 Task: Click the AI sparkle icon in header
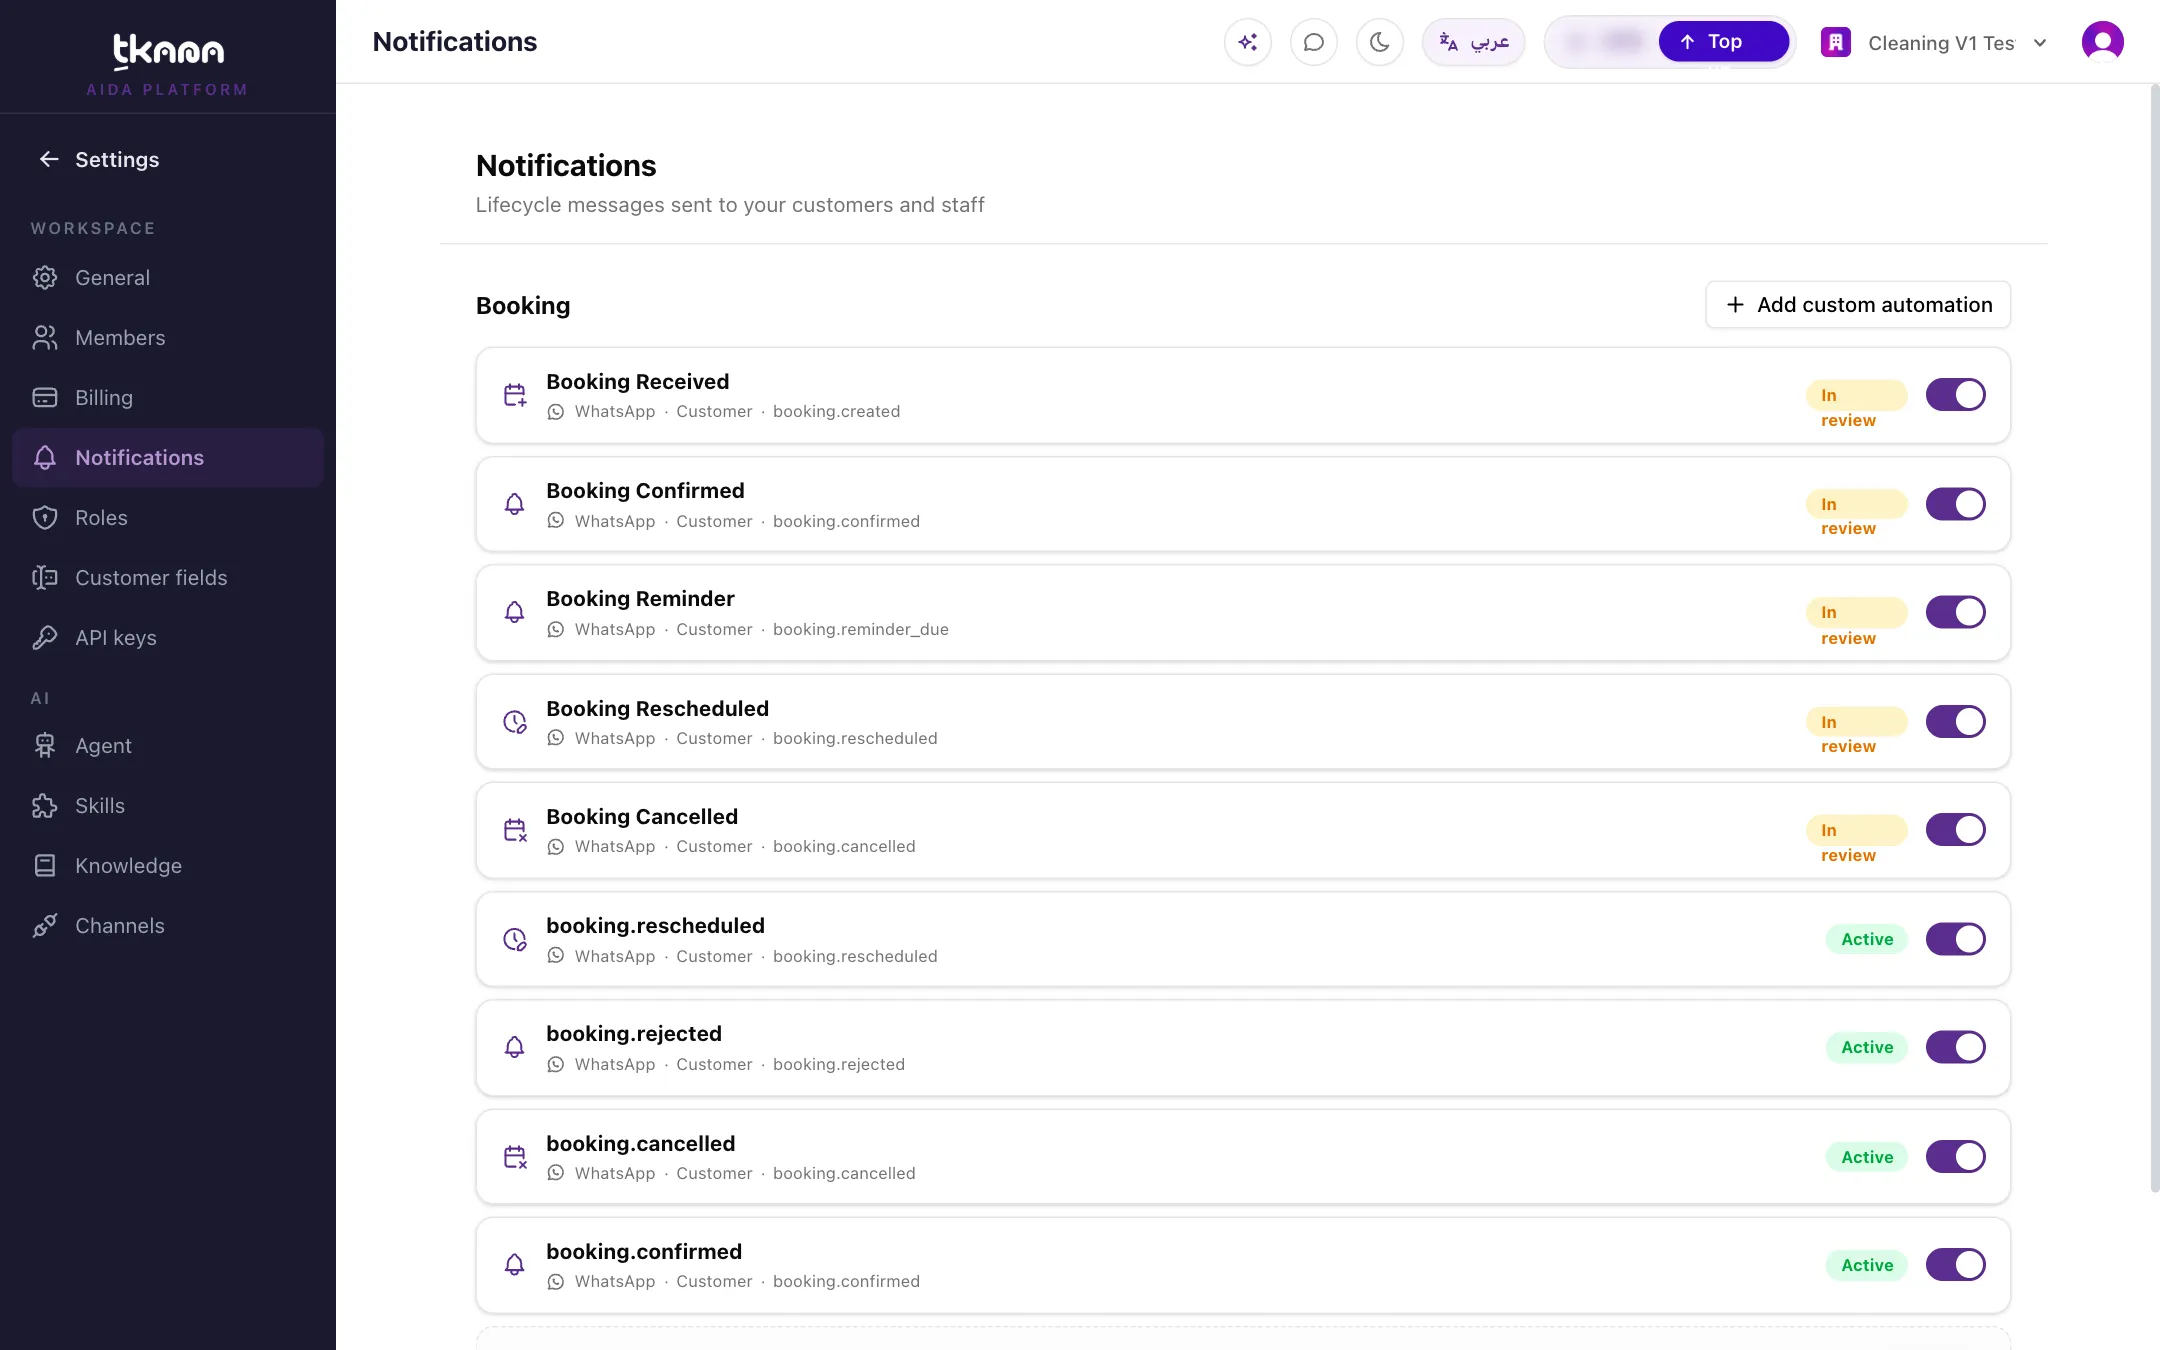pyautogui.click(x=1247, y=42)
